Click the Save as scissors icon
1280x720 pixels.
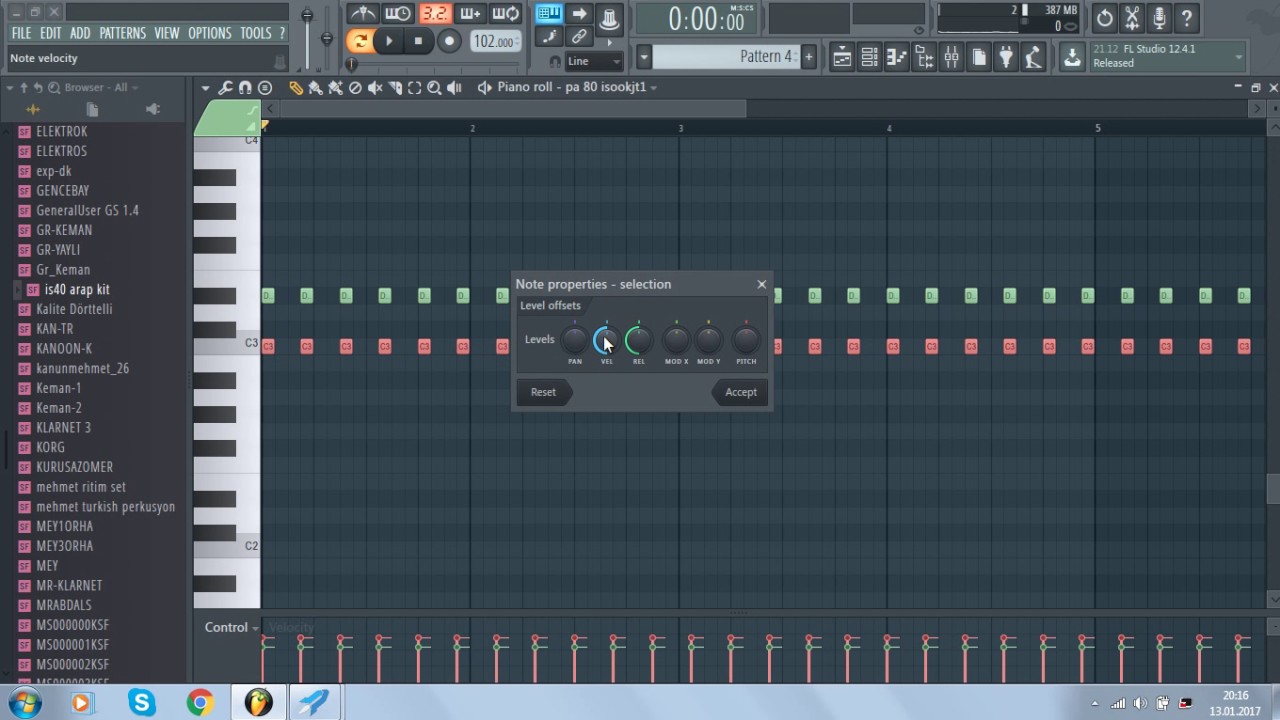[x=1132, y=18]
